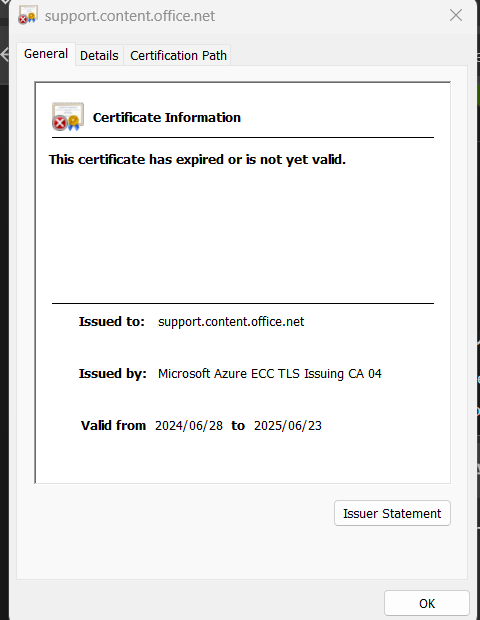The image size is (480, 620).
Task: Click the 'Issued by:' label
Action: (x=112, y=374)
